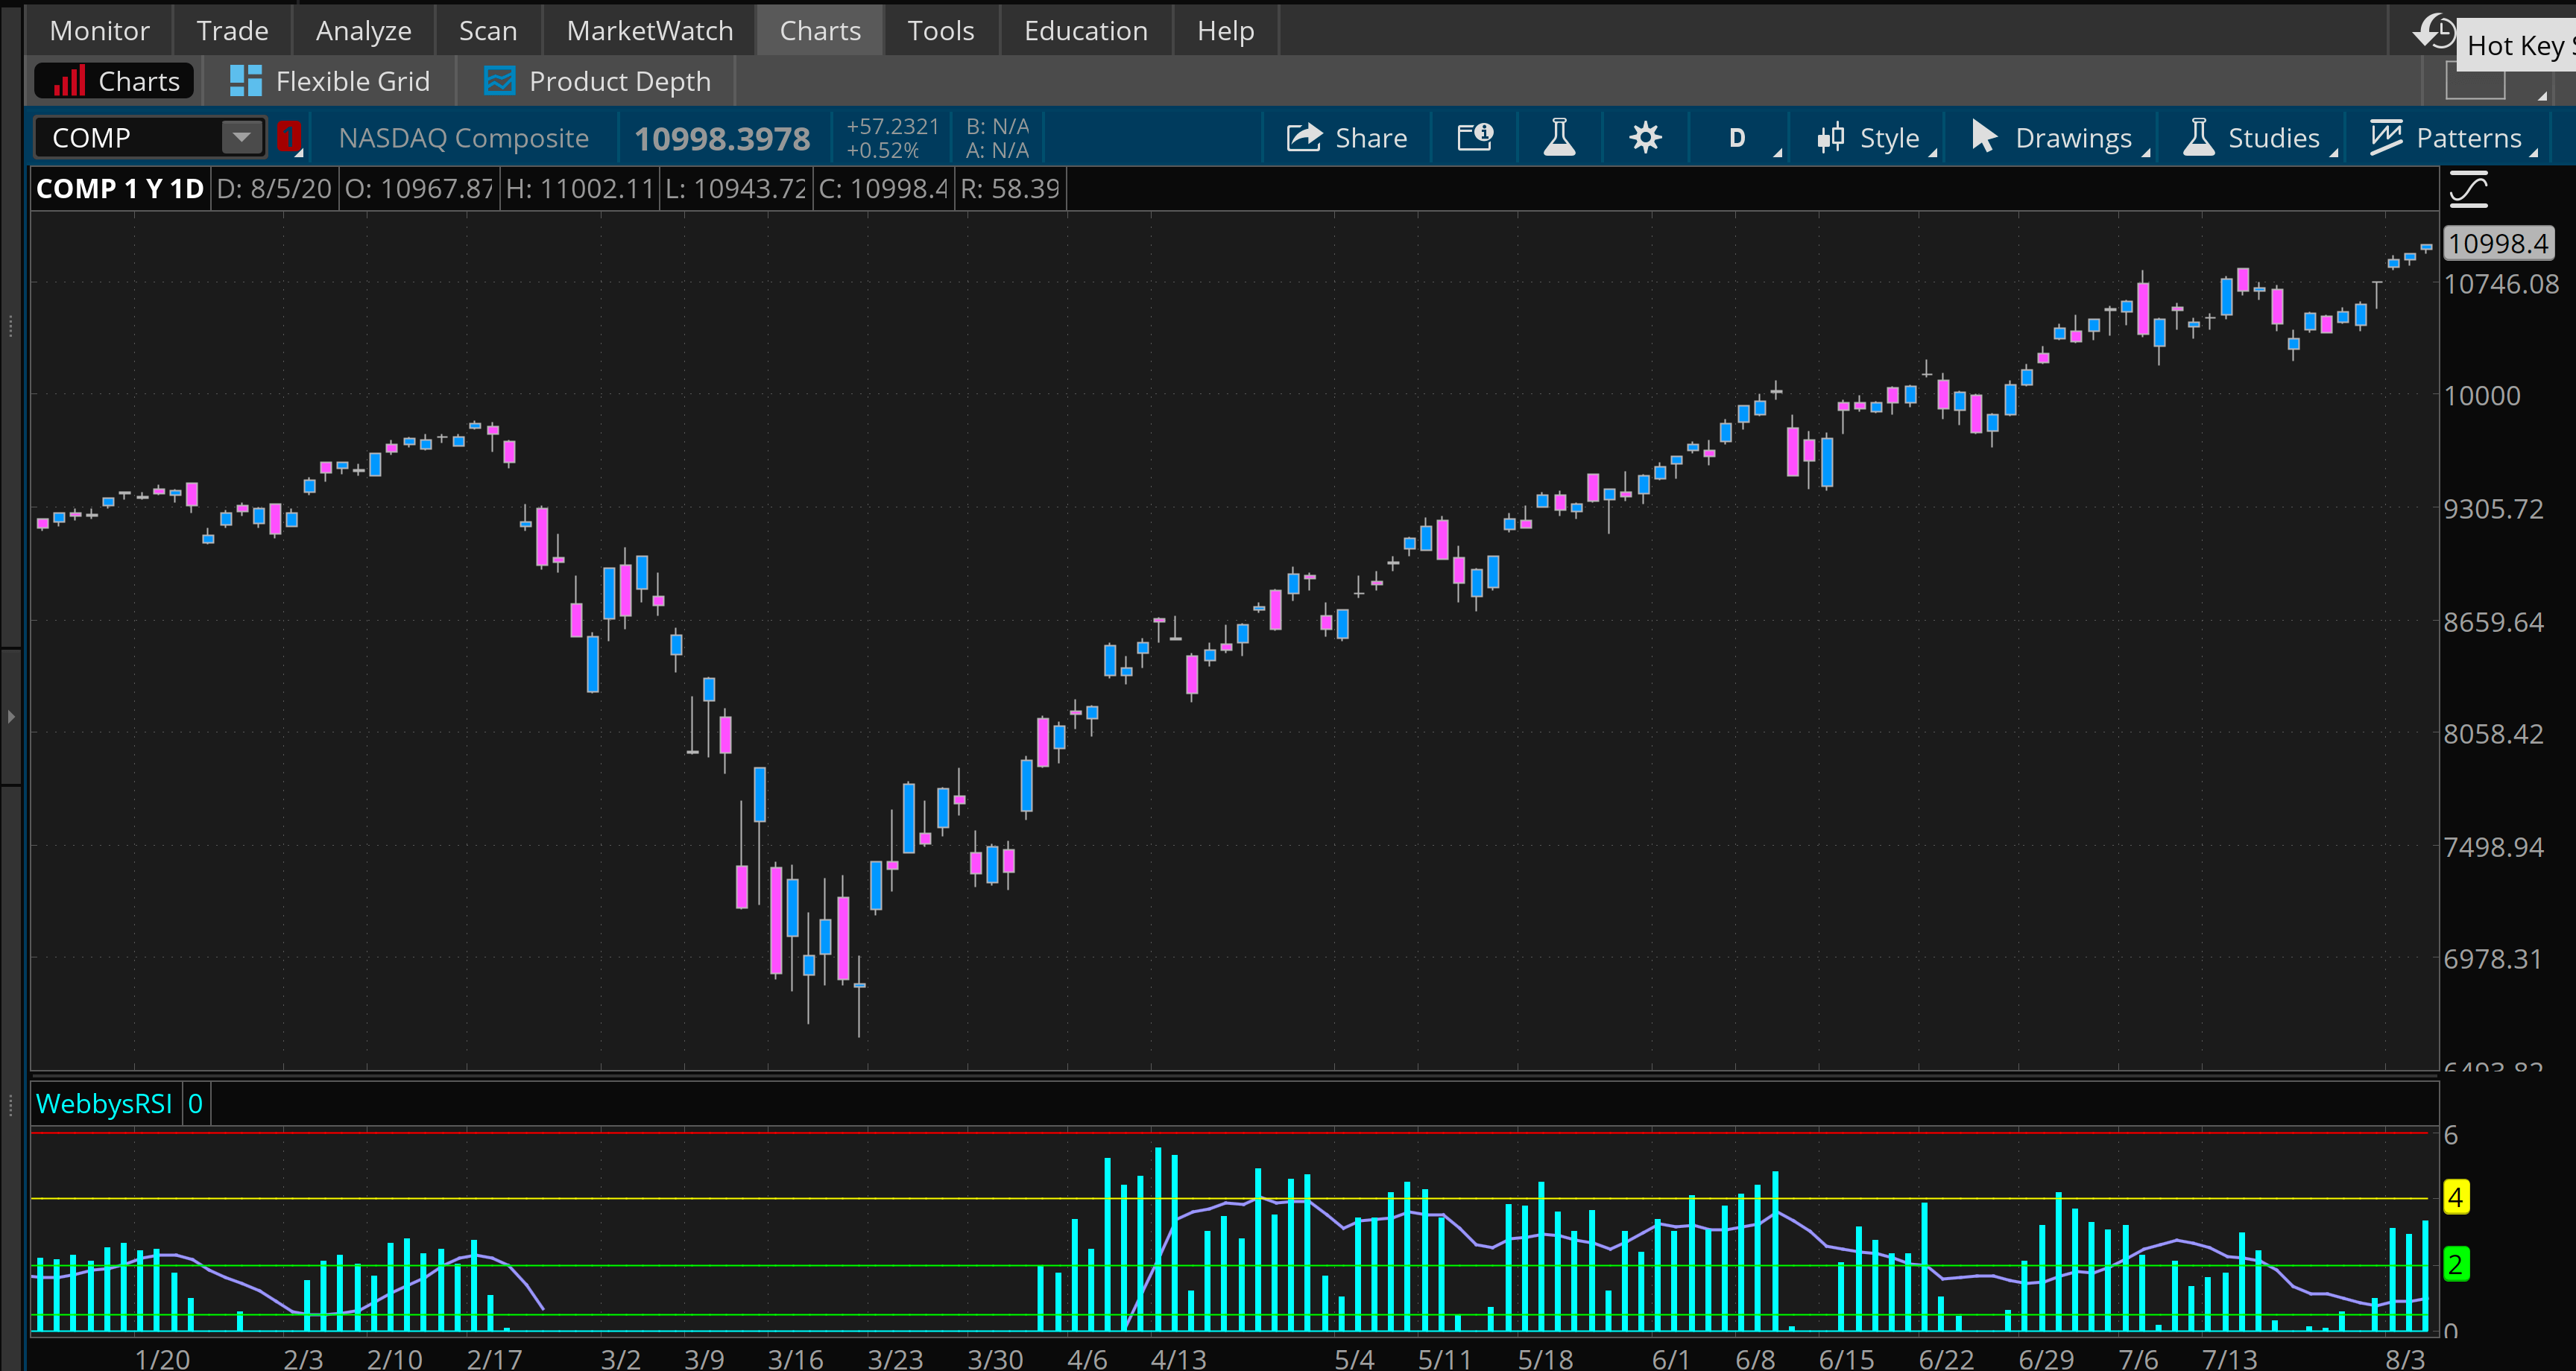Viewport: 2576px width, 1371px height.
Task: Click the yellow 4 level marker
Action: coord(2455,1197)
